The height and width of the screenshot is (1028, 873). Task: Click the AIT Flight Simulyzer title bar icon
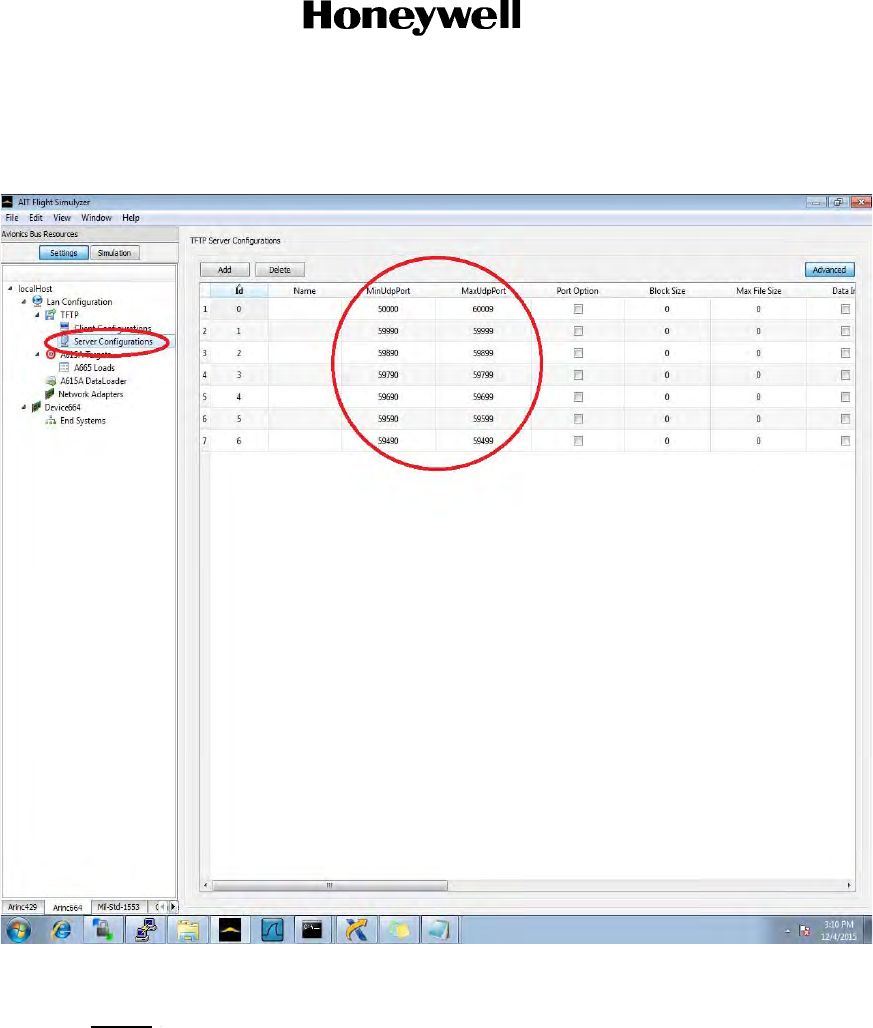[8, 202]
